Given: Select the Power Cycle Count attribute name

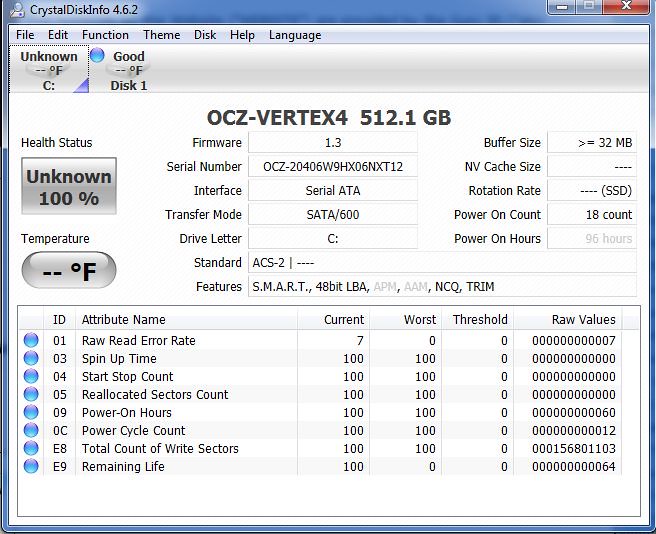Looking at the screenshot, I should 133,431.
